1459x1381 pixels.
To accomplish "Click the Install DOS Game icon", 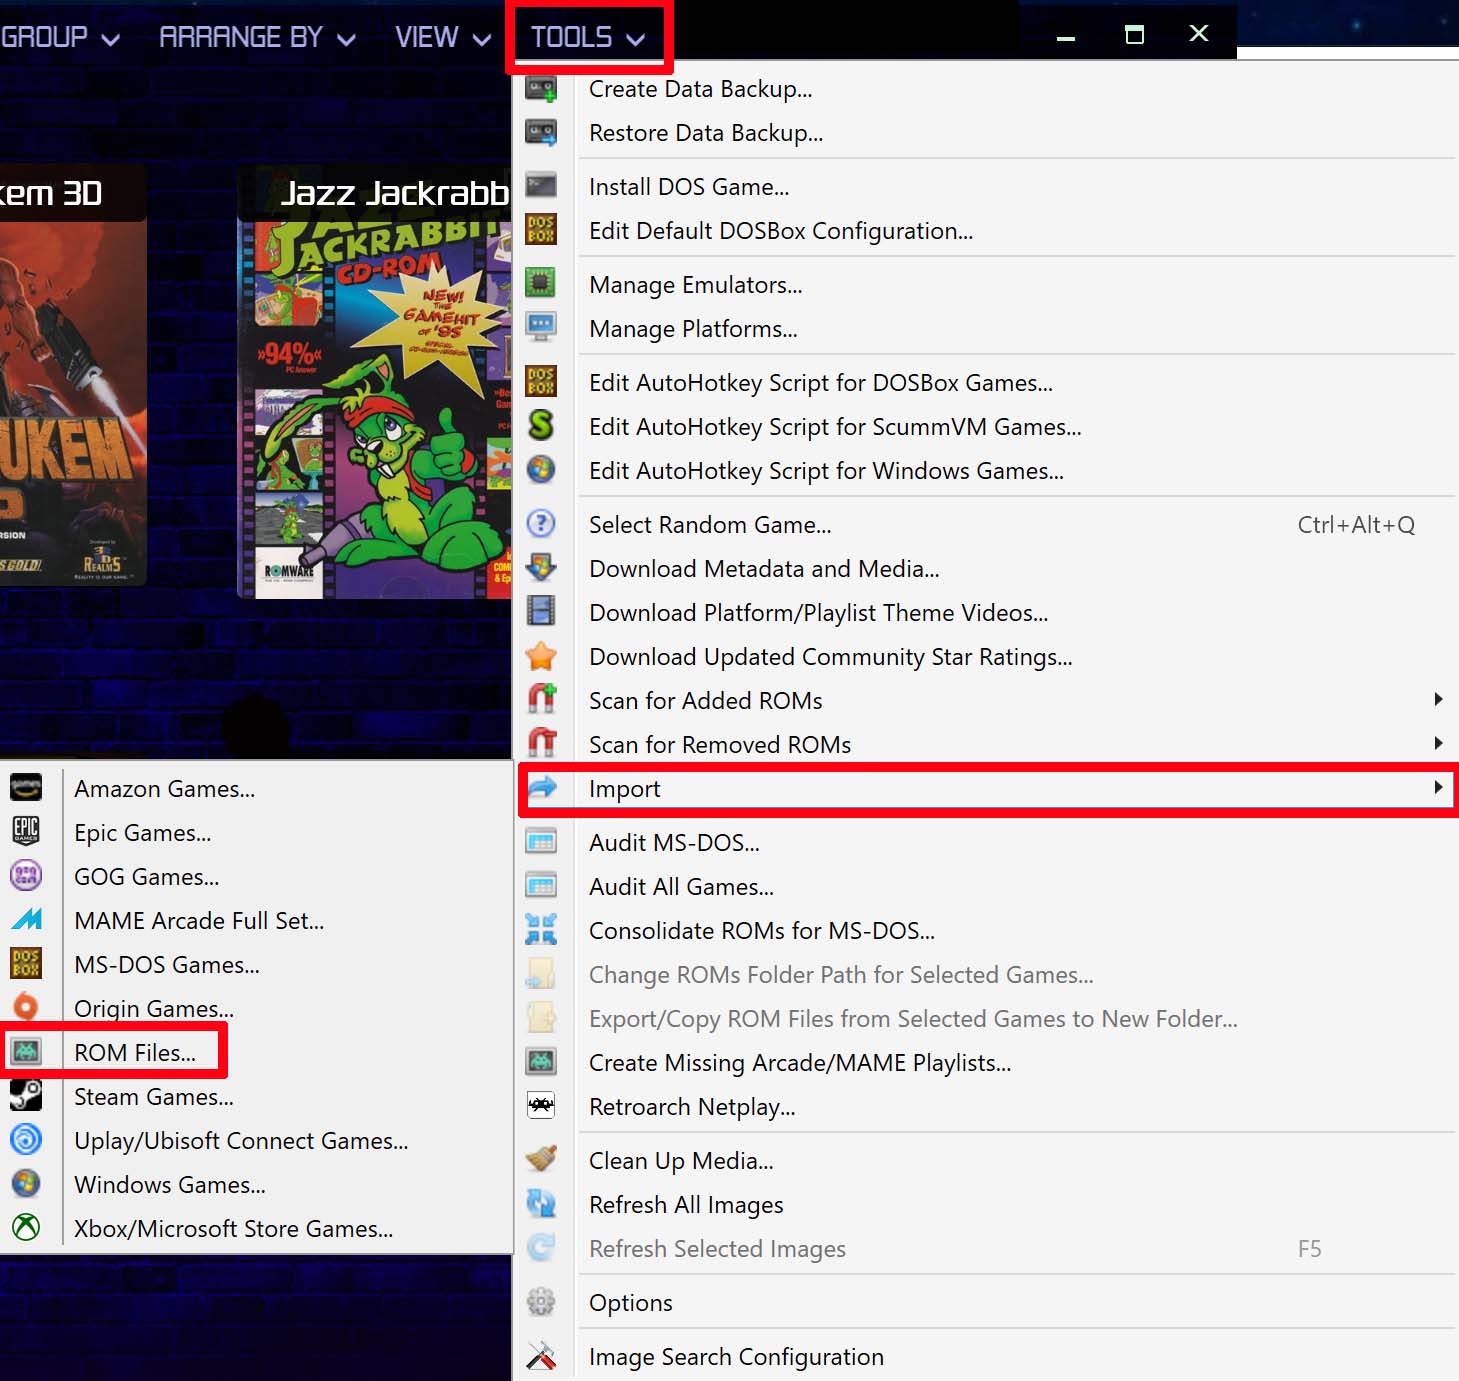I will click(x=541, y=186).
